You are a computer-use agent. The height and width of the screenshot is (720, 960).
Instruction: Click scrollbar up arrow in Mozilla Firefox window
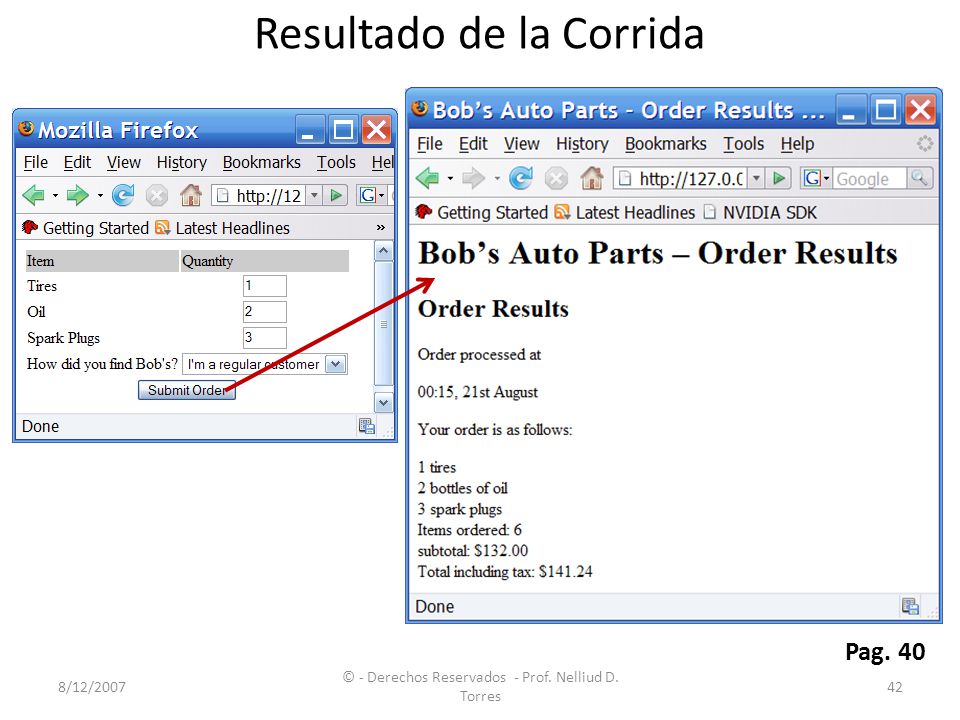(383, 250)
